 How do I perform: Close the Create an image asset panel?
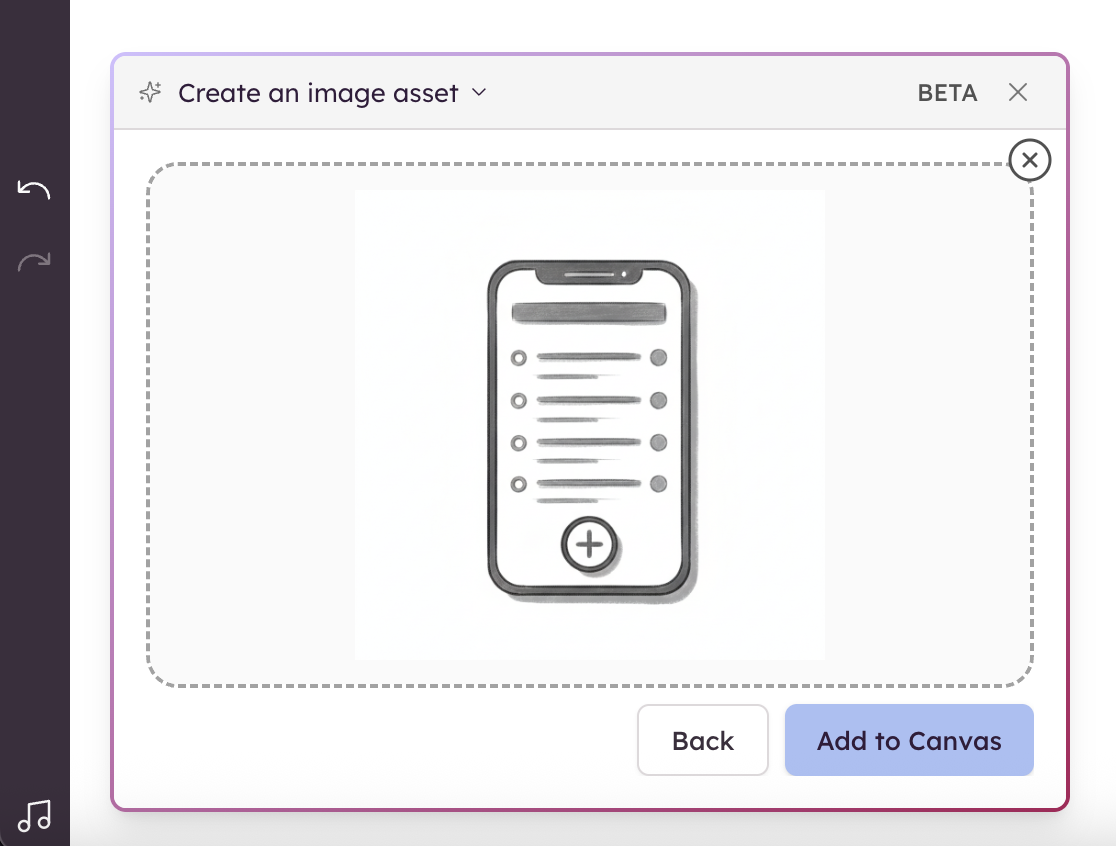[1018, 93]
